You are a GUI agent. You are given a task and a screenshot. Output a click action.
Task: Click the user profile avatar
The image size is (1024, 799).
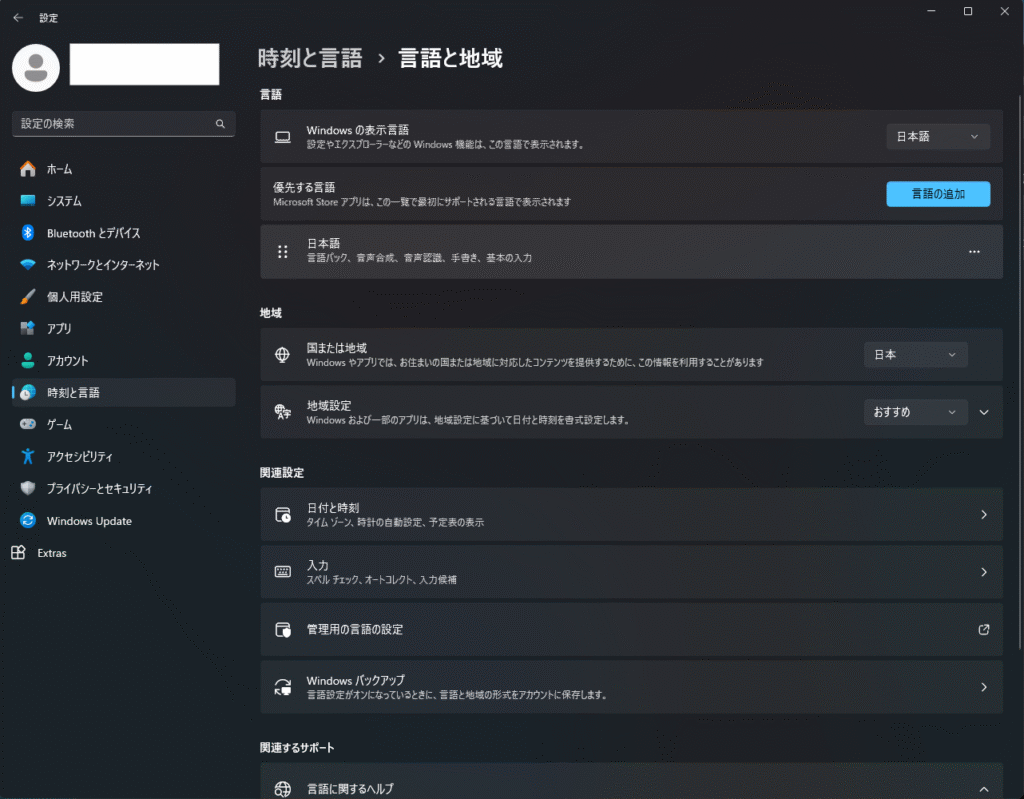click(x=36, y=66)
